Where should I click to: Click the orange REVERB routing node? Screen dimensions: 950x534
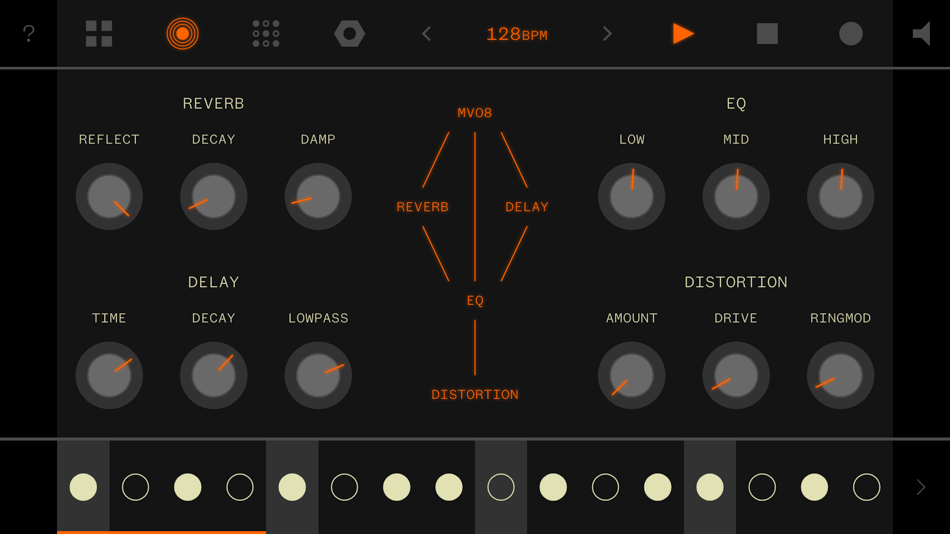pyautogui.click(x=422, y=207)
